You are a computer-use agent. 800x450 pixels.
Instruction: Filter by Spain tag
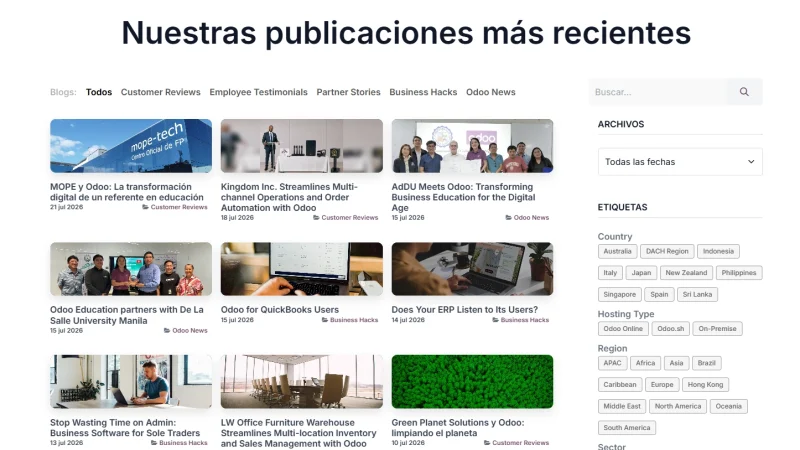tap(659, 294)
